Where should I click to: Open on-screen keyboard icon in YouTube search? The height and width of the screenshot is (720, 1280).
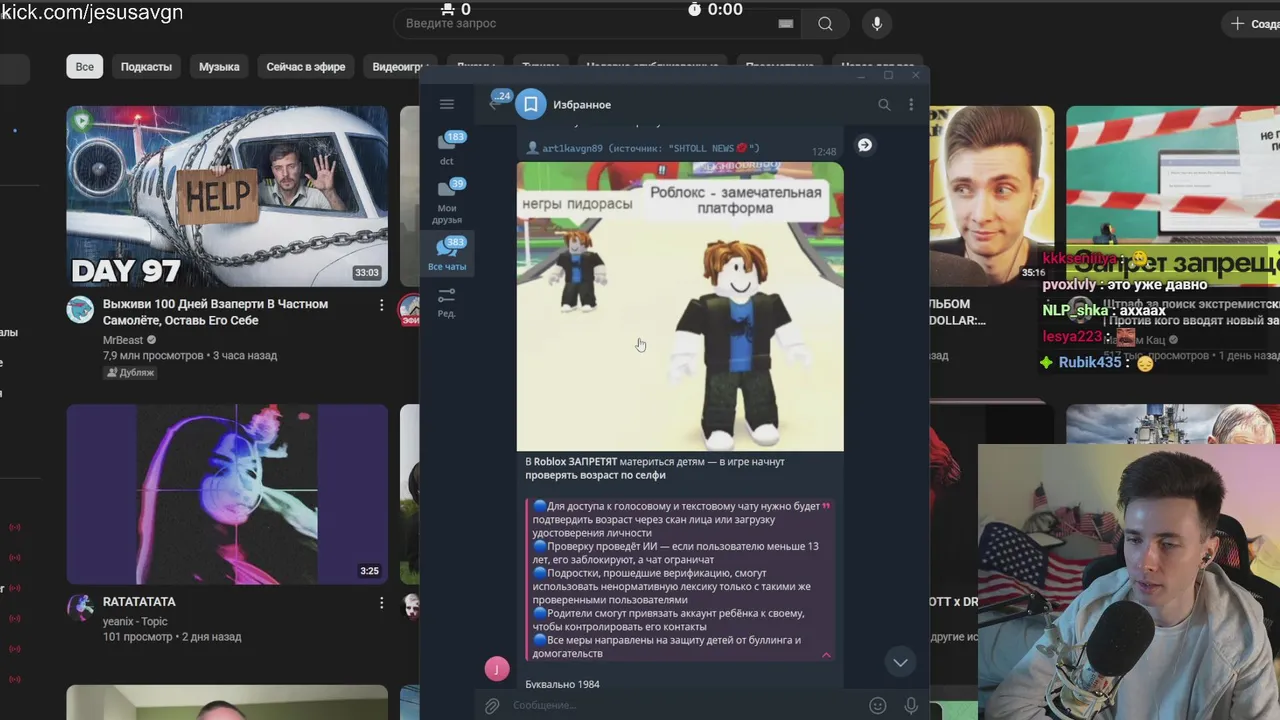[x=786, y=24]
